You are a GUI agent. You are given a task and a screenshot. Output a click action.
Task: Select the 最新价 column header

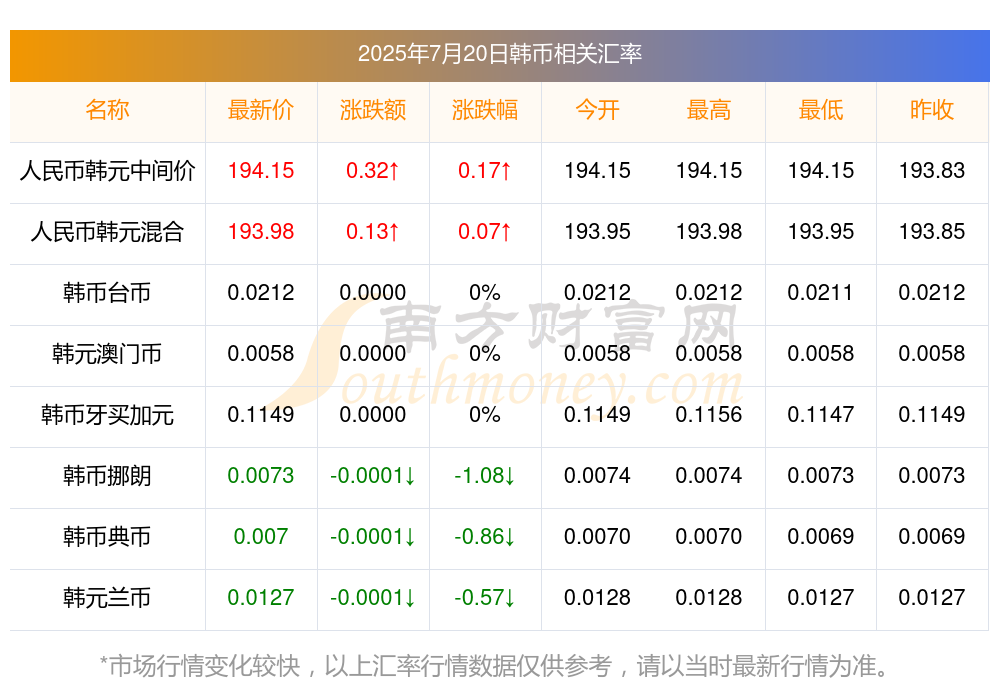(x=261, y=110)
